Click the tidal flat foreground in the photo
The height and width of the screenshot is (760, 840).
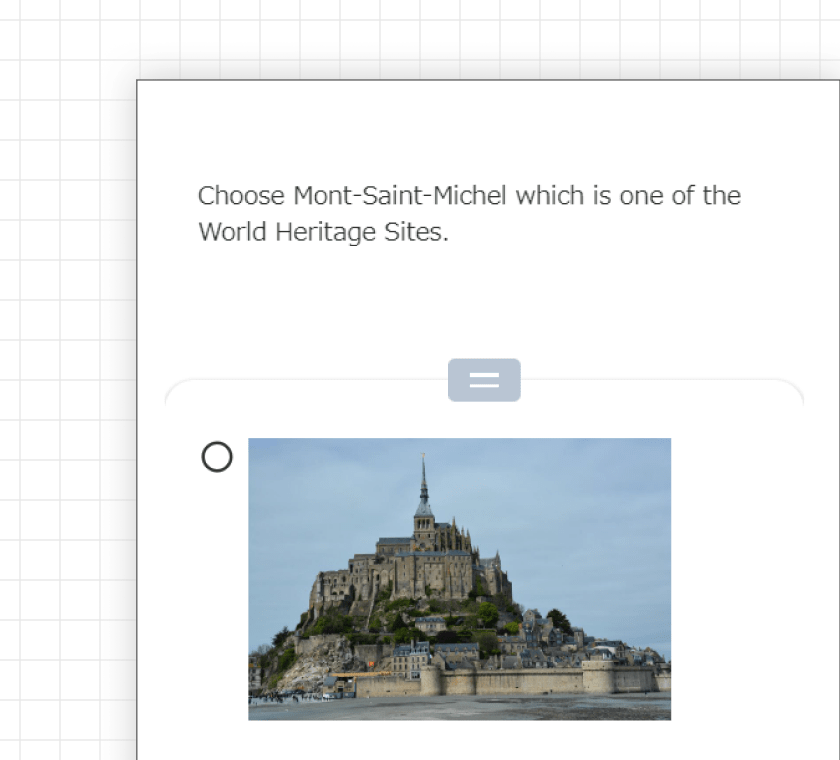(x=460, y=709)
